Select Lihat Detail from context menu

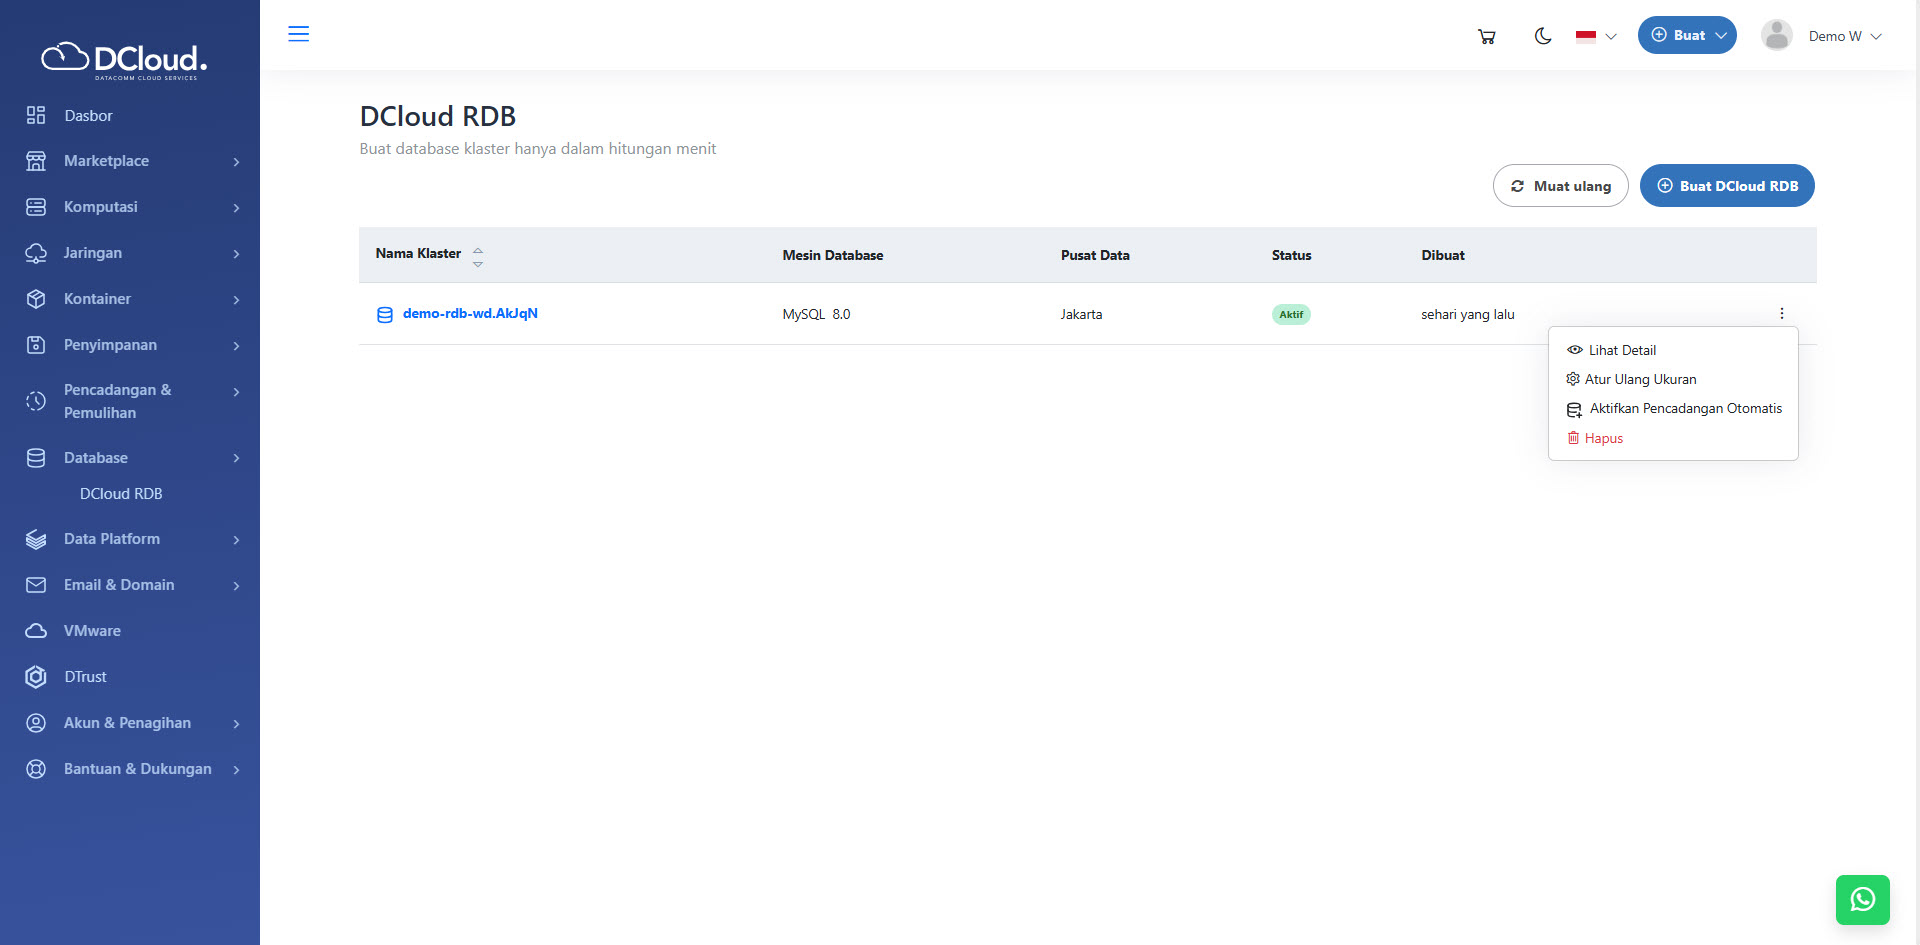point(1621,350)
